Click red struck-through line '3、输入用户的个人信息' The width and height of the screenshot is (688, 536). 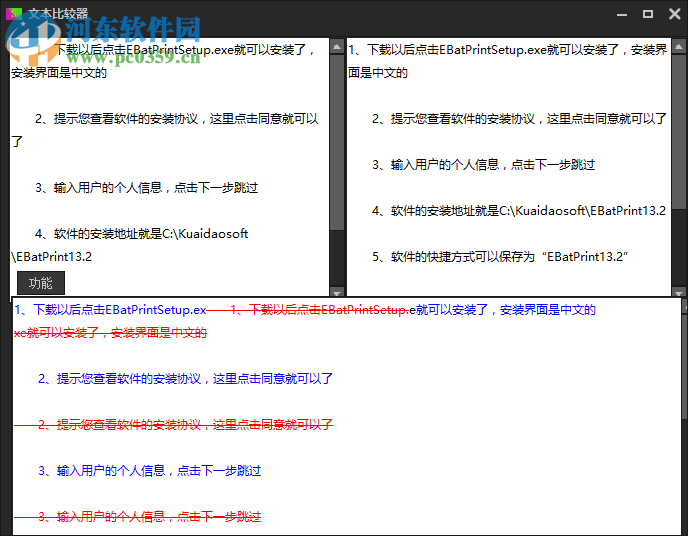pyautogui.click(x=138, y=517)
